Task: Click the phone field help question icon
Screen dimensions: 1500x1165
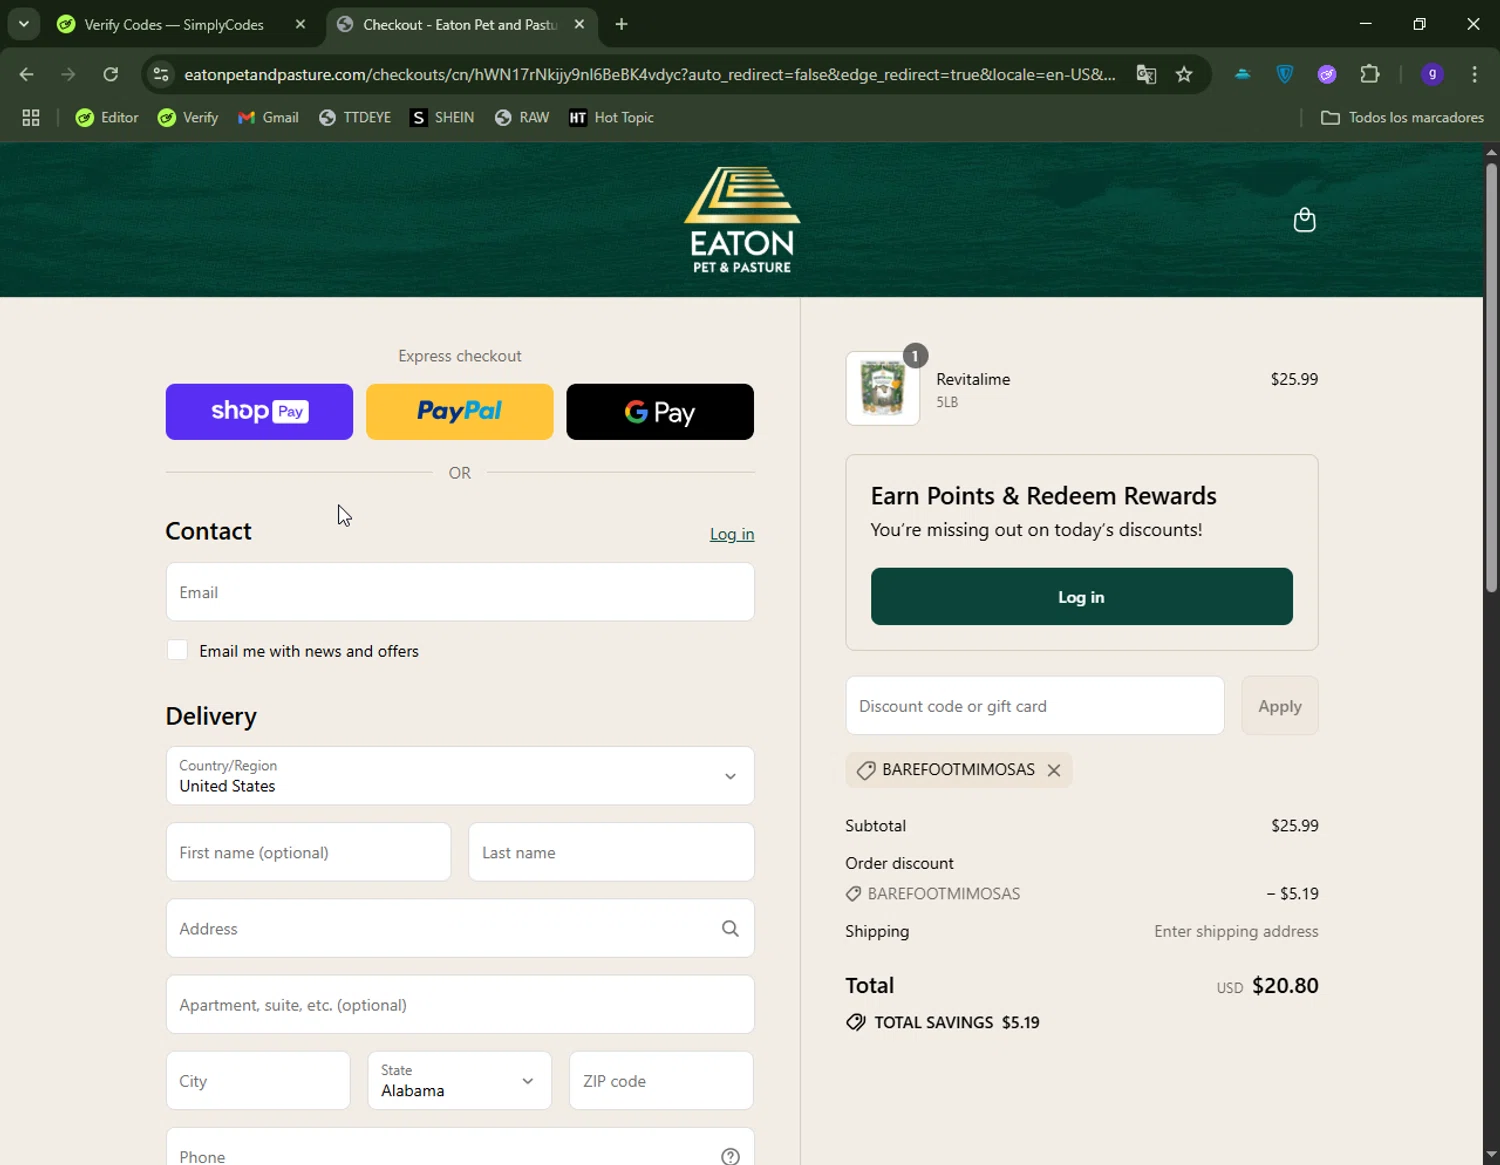Action: pos(730,1156)
